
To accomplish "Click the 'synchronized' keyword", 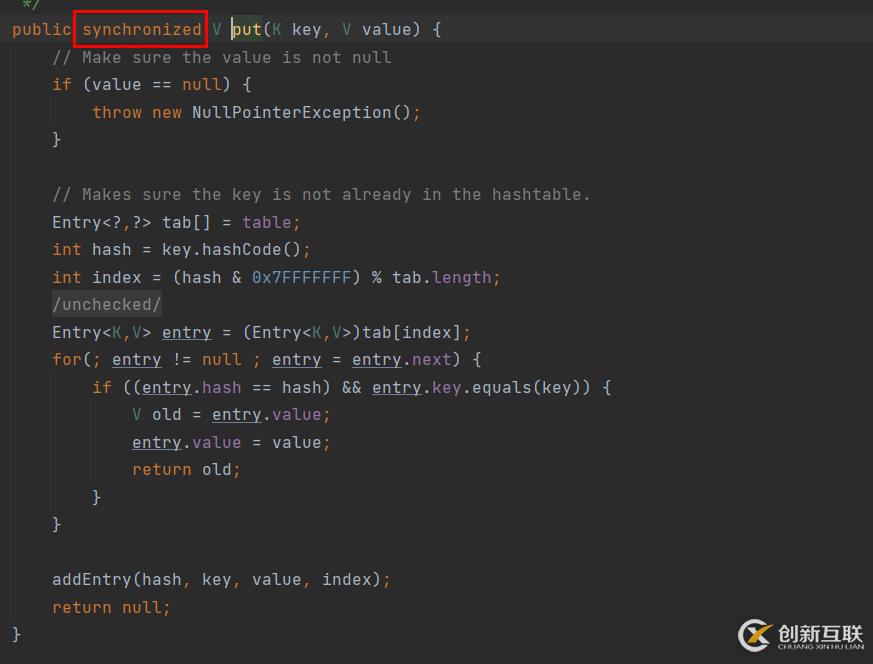I will [141, 29].
